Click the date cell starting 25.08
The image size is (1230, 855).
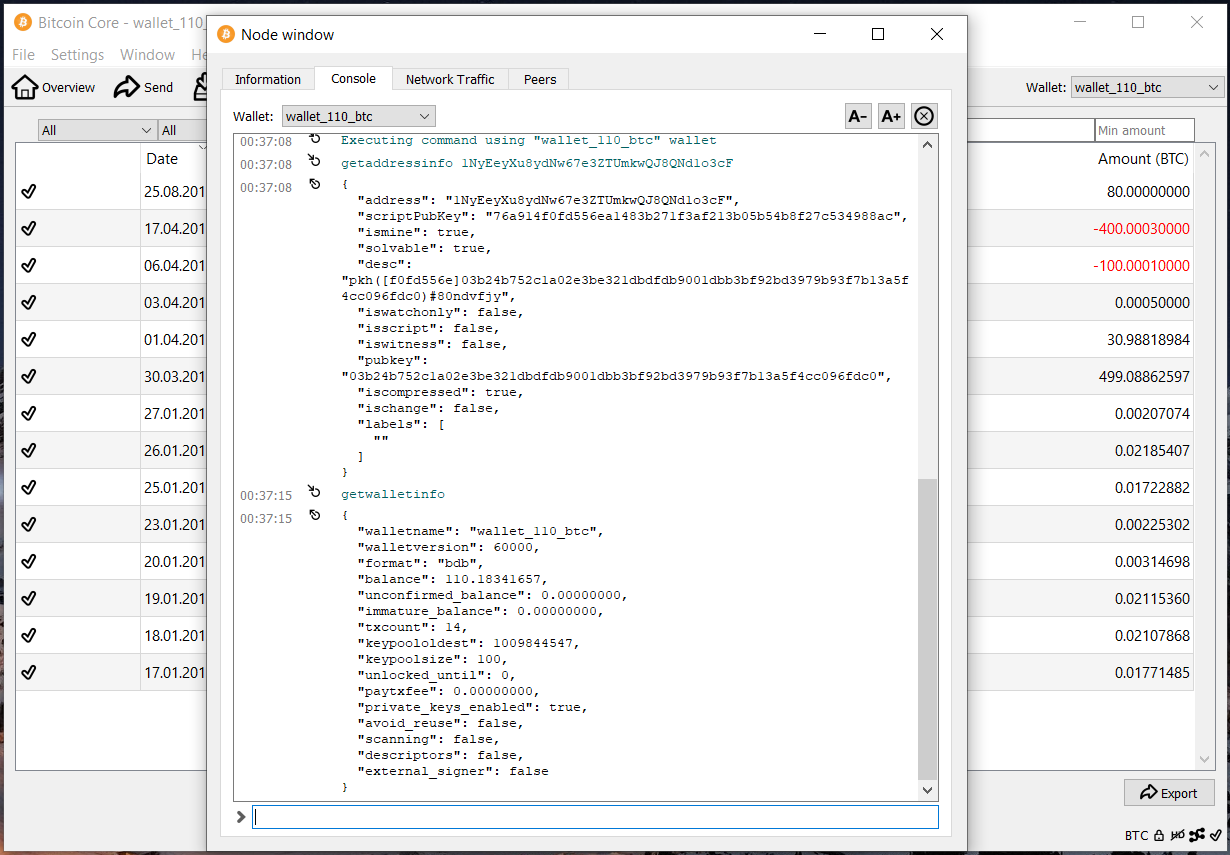point(174,192)
